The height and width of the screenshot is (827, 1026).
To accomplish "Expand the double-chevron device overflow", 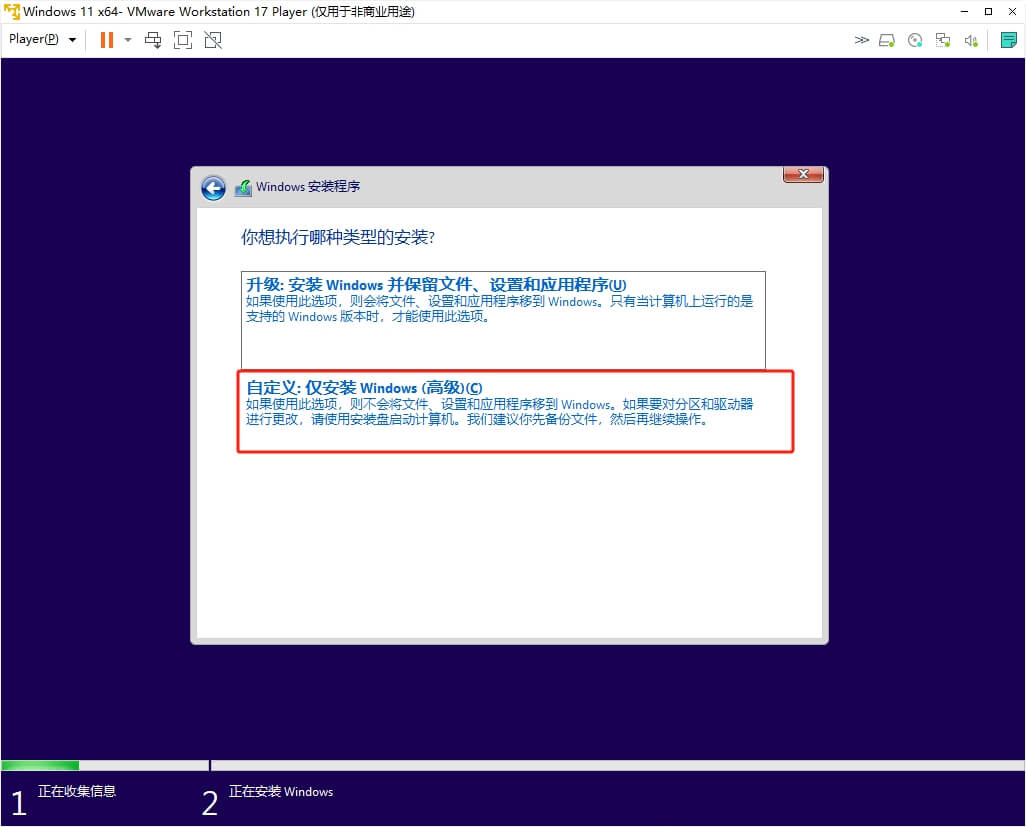I will point(861,40).
